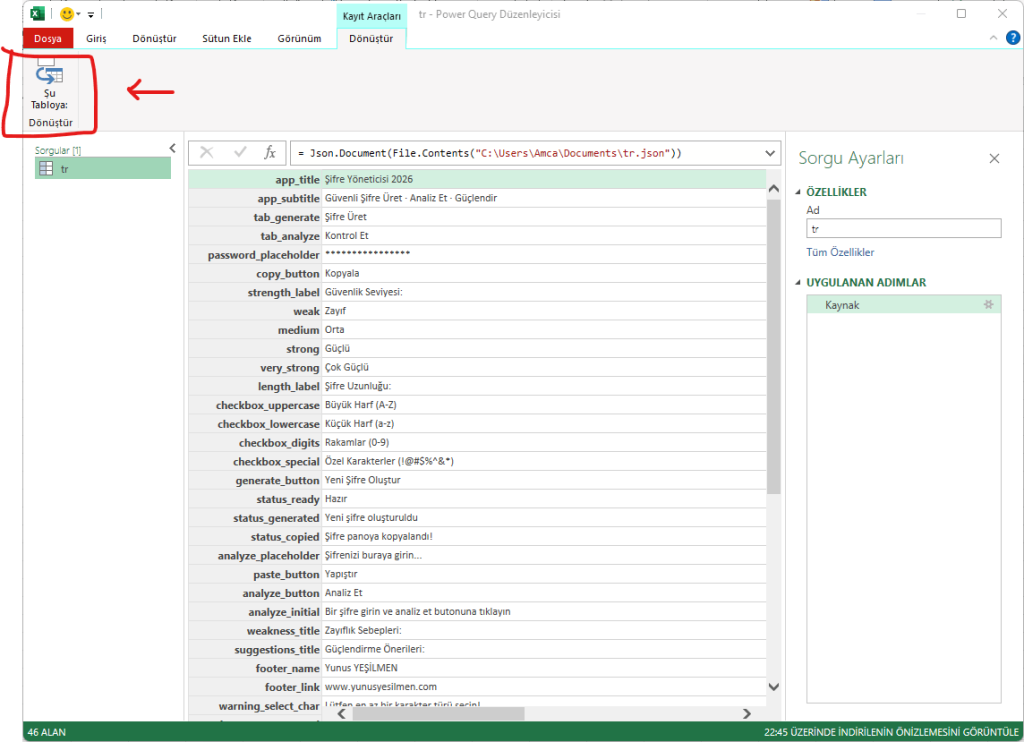Image resolution: width=1024 pixels, height=742 pixels.
Task: Select the password_placeholder field name
Action: coord(263,255)
